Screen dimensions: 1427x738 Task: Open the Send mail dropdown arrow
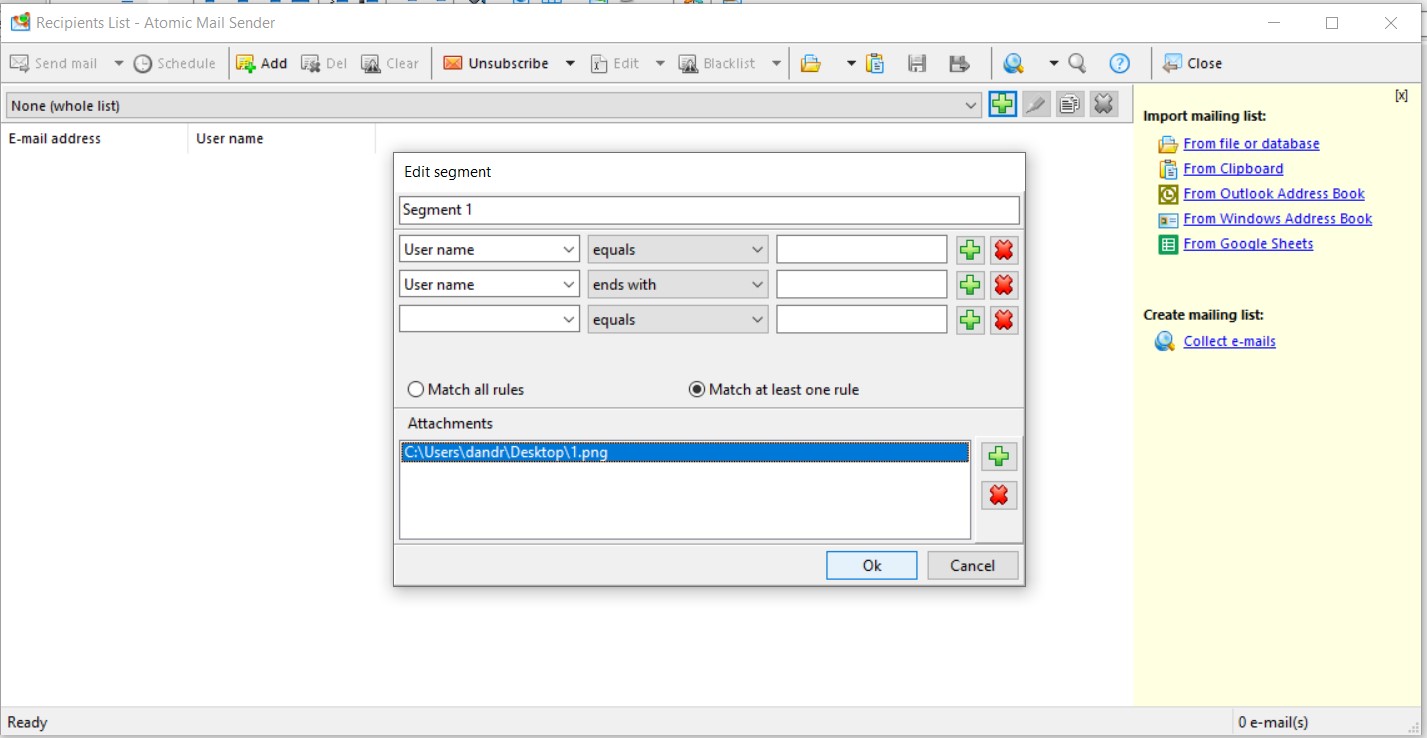118,63
